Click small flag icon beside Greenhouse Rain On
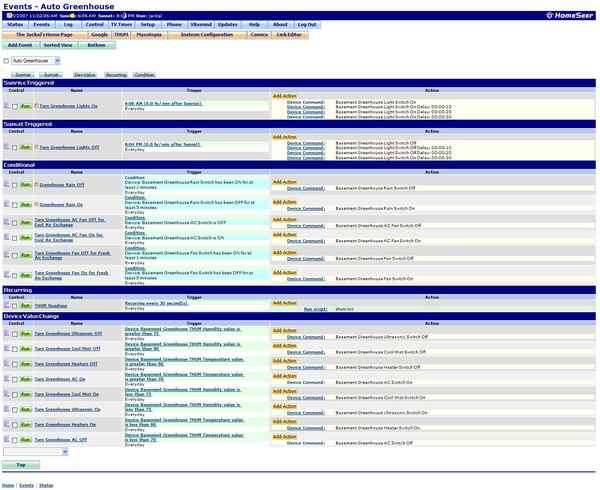Image resolution: width=600 pixels, height=490 pixels. pos(37,205)
